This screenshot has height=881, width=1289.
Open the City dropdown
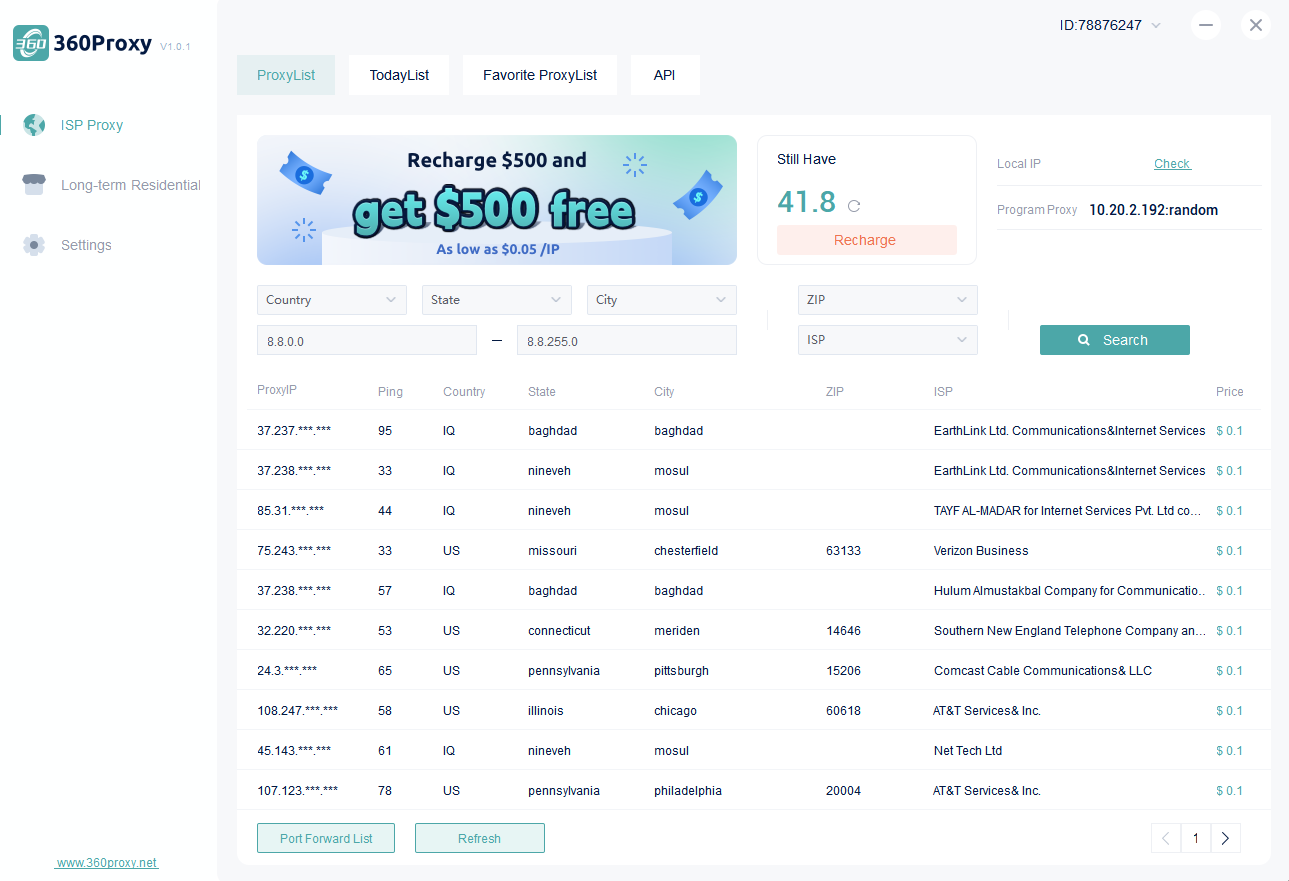coord(662,300)
